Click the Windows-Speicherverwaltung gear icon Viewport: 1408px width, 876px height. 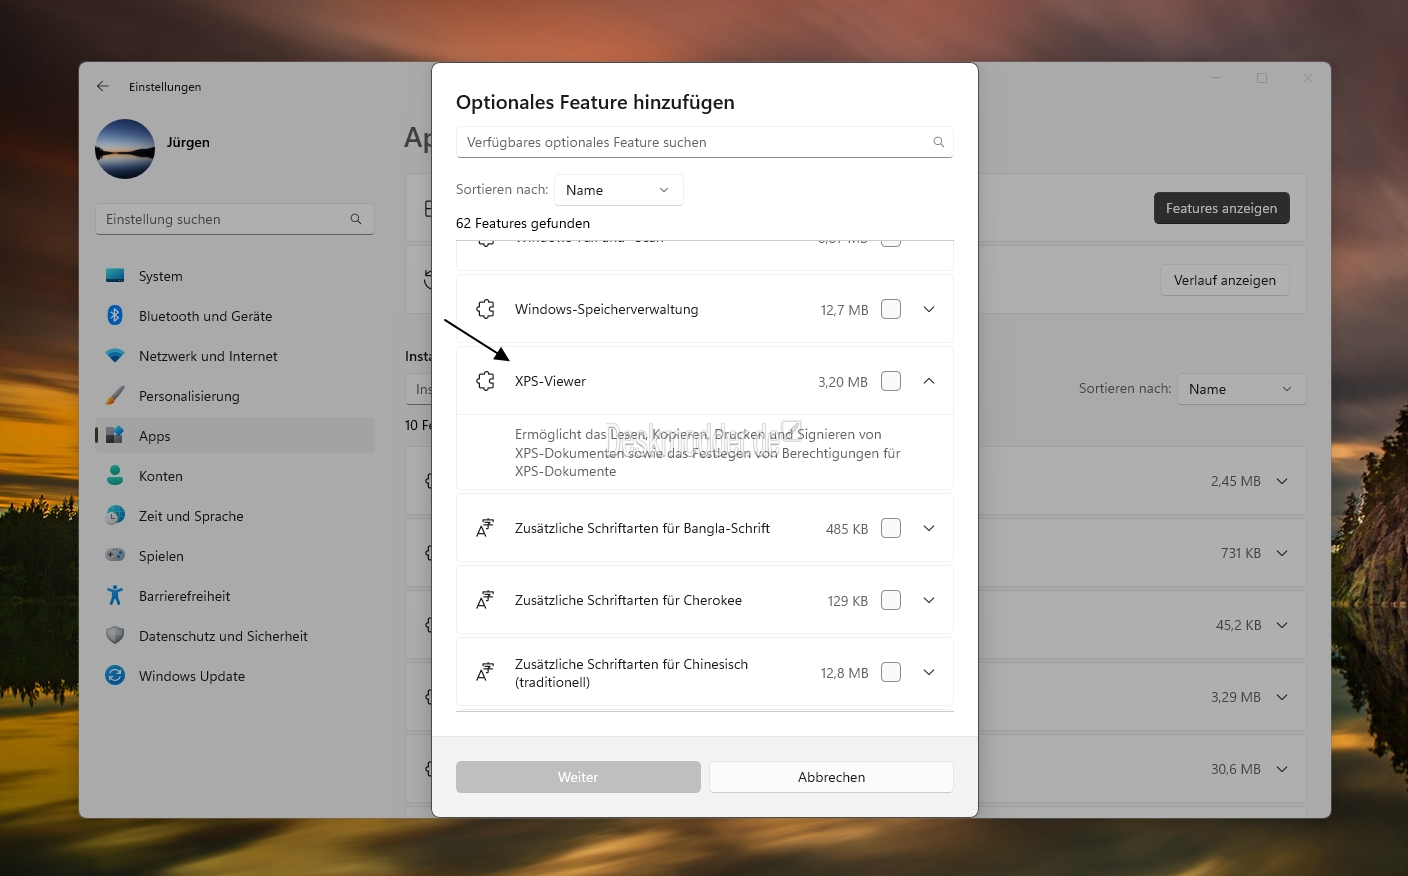coord(486,309)
